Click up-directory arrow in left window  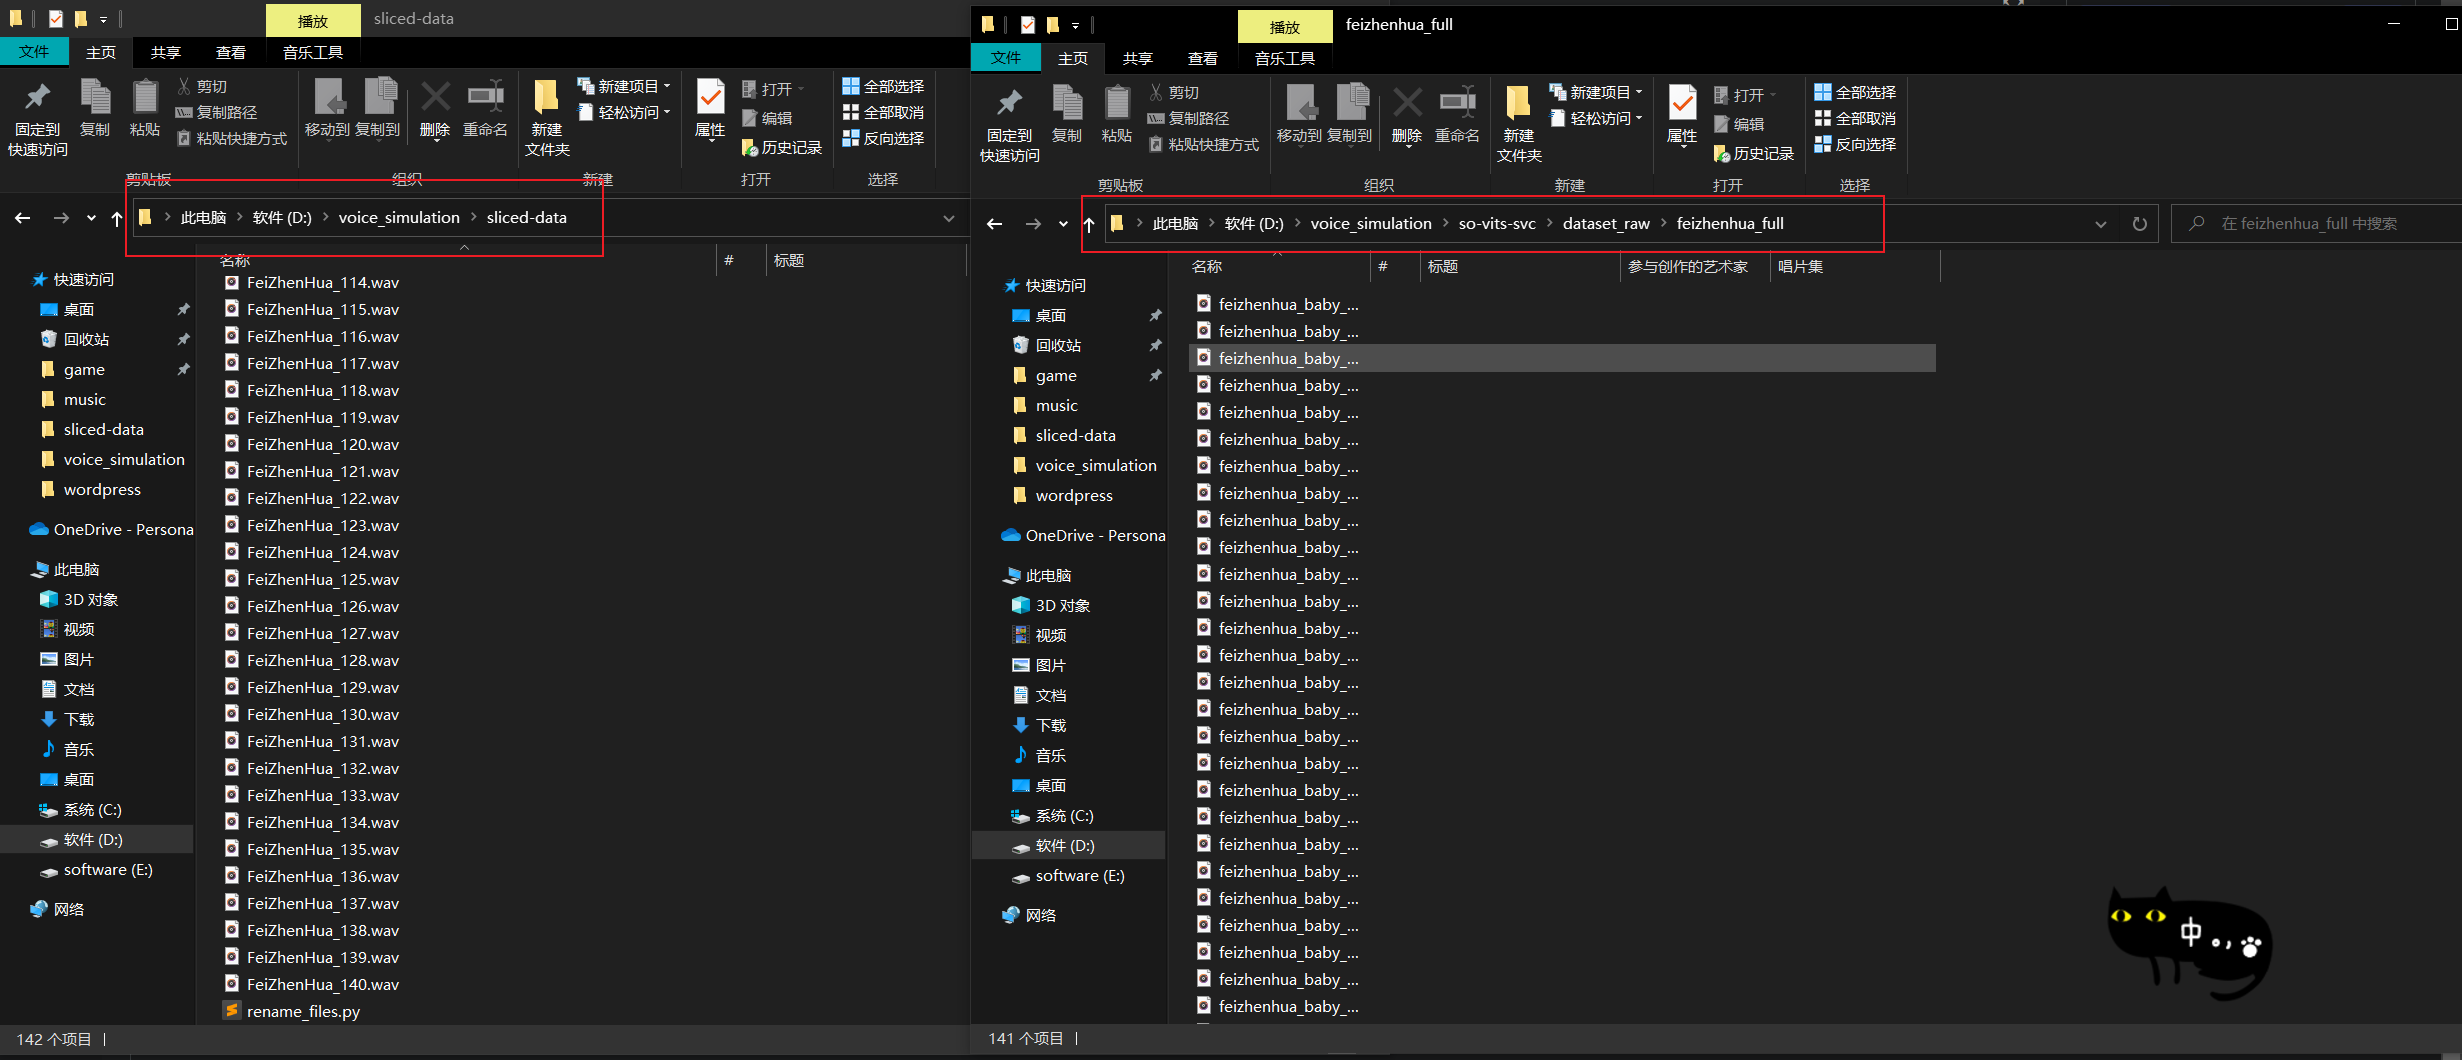click(117, 218)
